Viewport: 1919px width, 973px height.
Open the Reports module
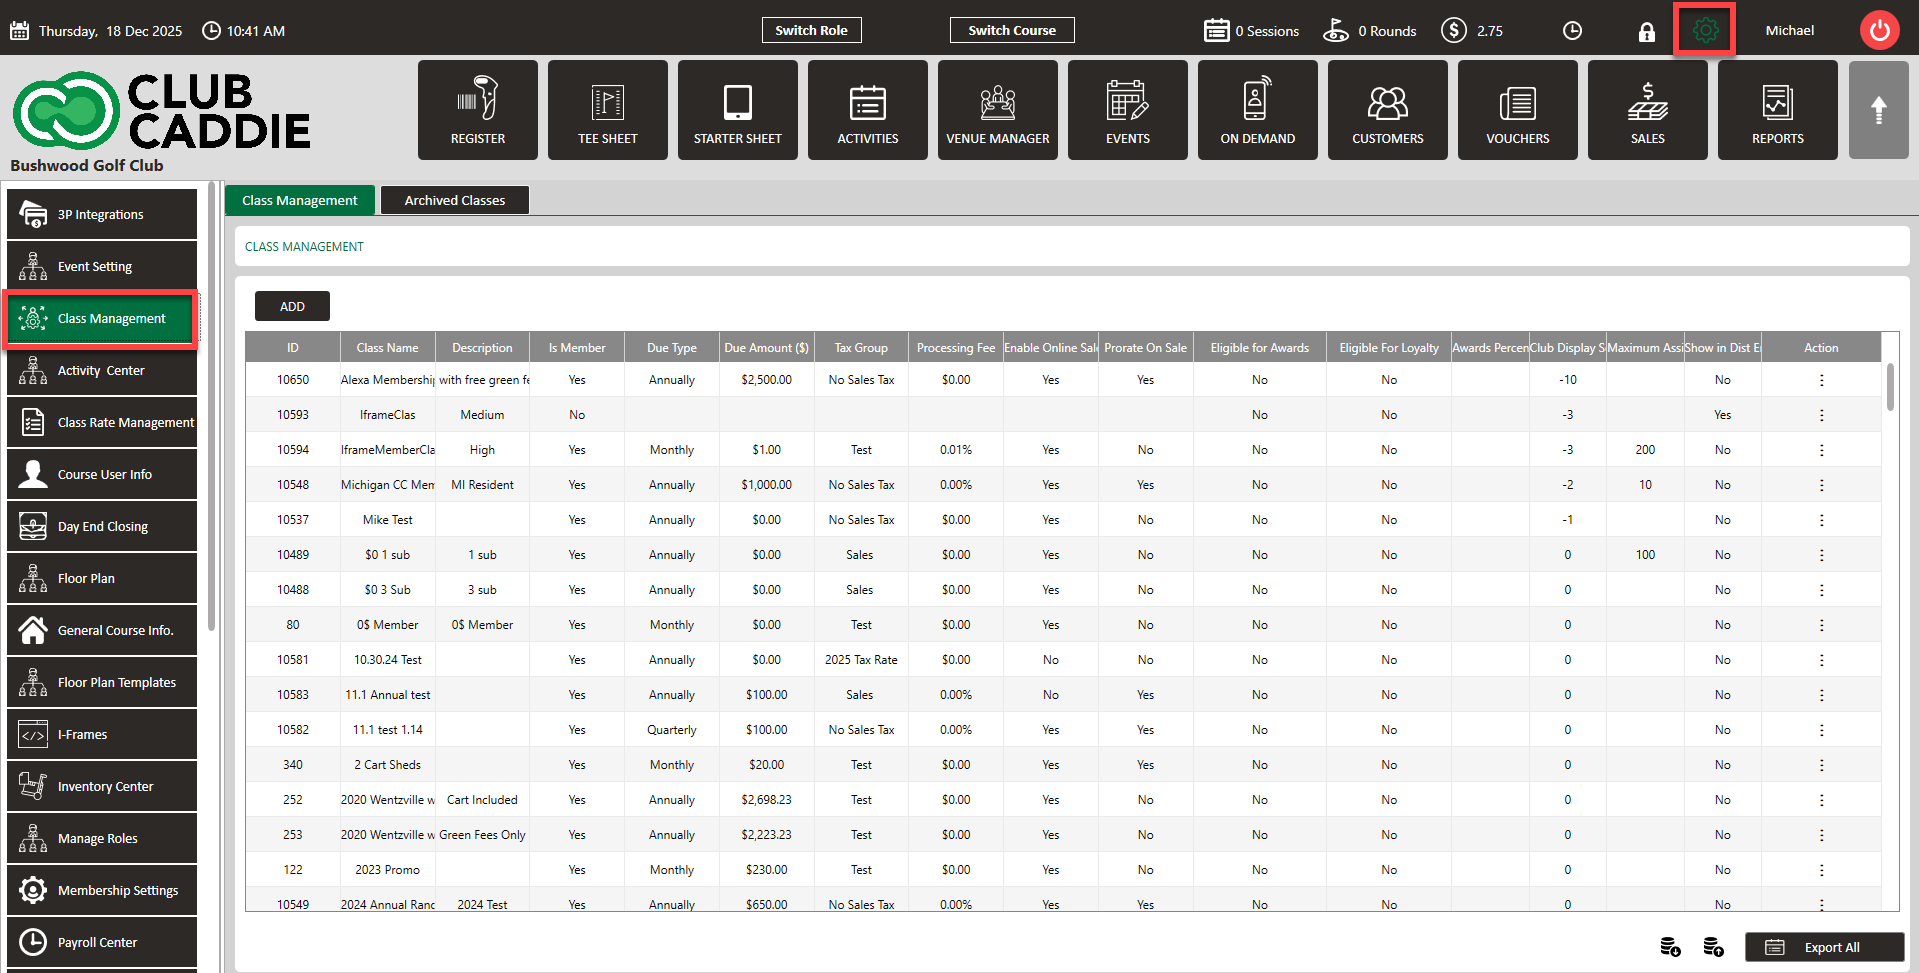(x=1777, y=110)
